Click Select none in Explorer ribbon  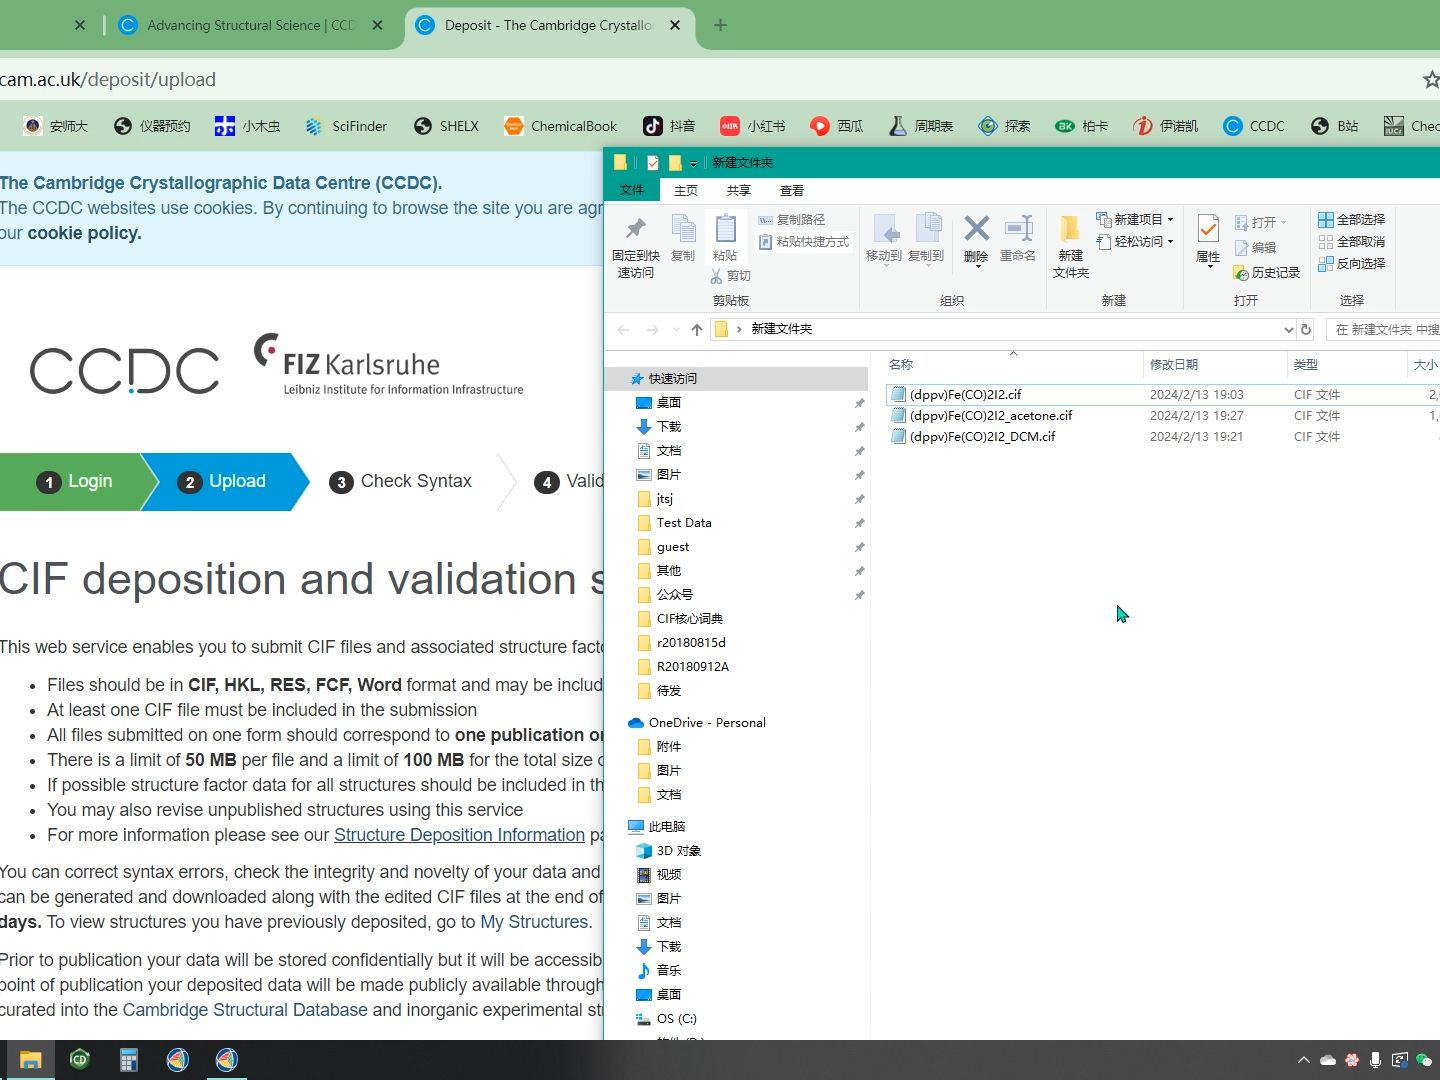[x=1351, y=241]
